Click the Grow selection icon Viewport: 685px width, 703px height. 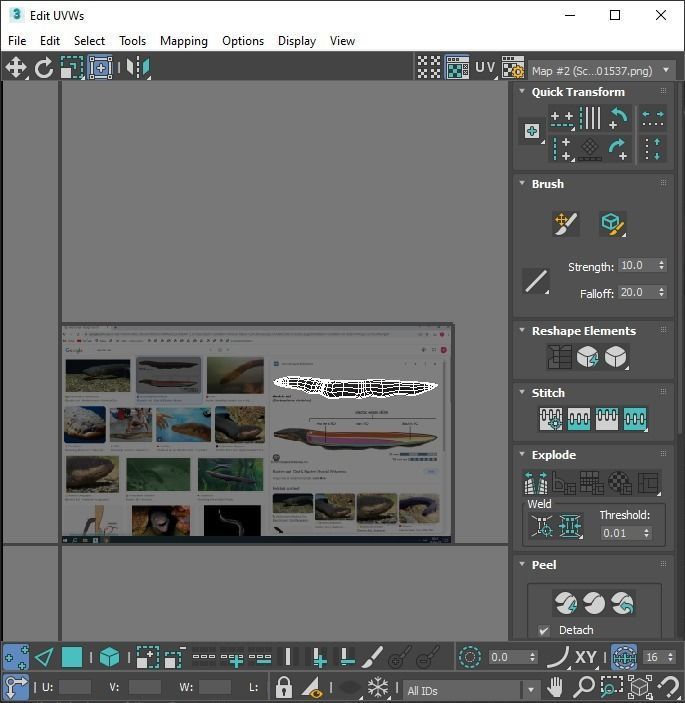pyautogui.click(x=148, y=658)
